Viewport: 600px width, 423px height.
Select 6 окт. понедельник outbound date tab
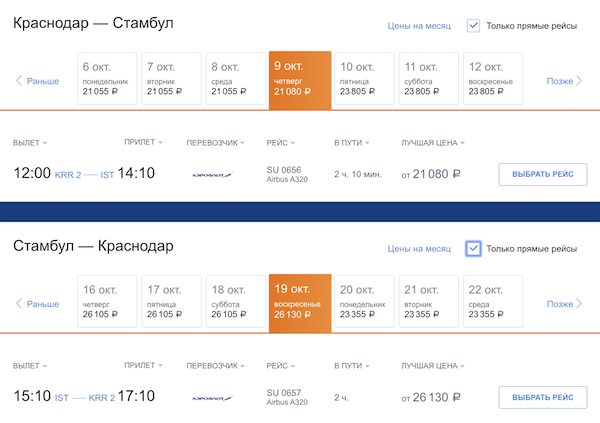point(106,78)
